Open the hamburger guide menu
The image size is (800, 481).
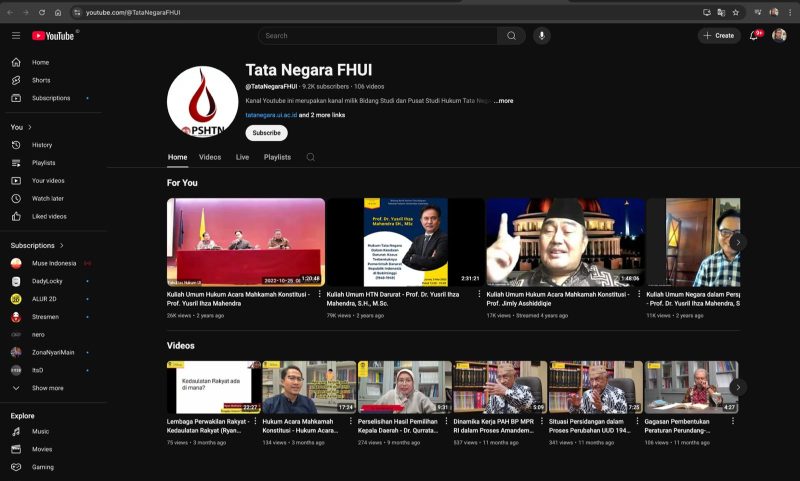click(x=16, y=35)
